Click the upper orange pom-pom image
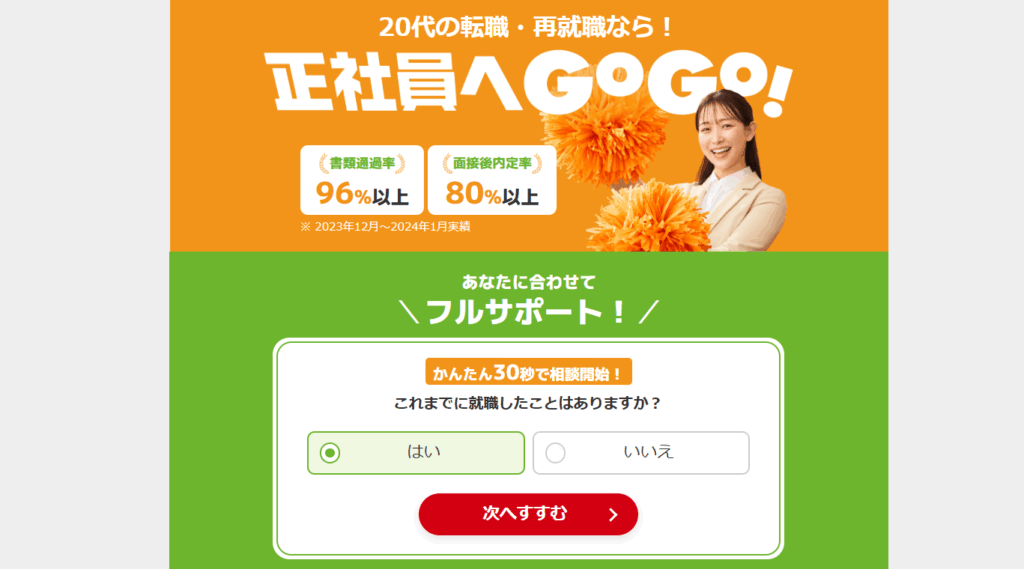This screenshot has height=569, width=1024. point(604,137)
